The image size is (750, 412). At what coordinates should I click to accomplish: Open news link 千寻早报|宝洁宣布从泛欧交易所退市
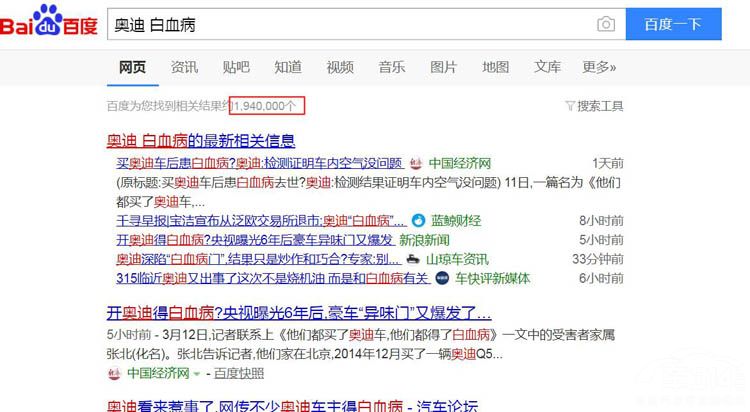point(261,221)
